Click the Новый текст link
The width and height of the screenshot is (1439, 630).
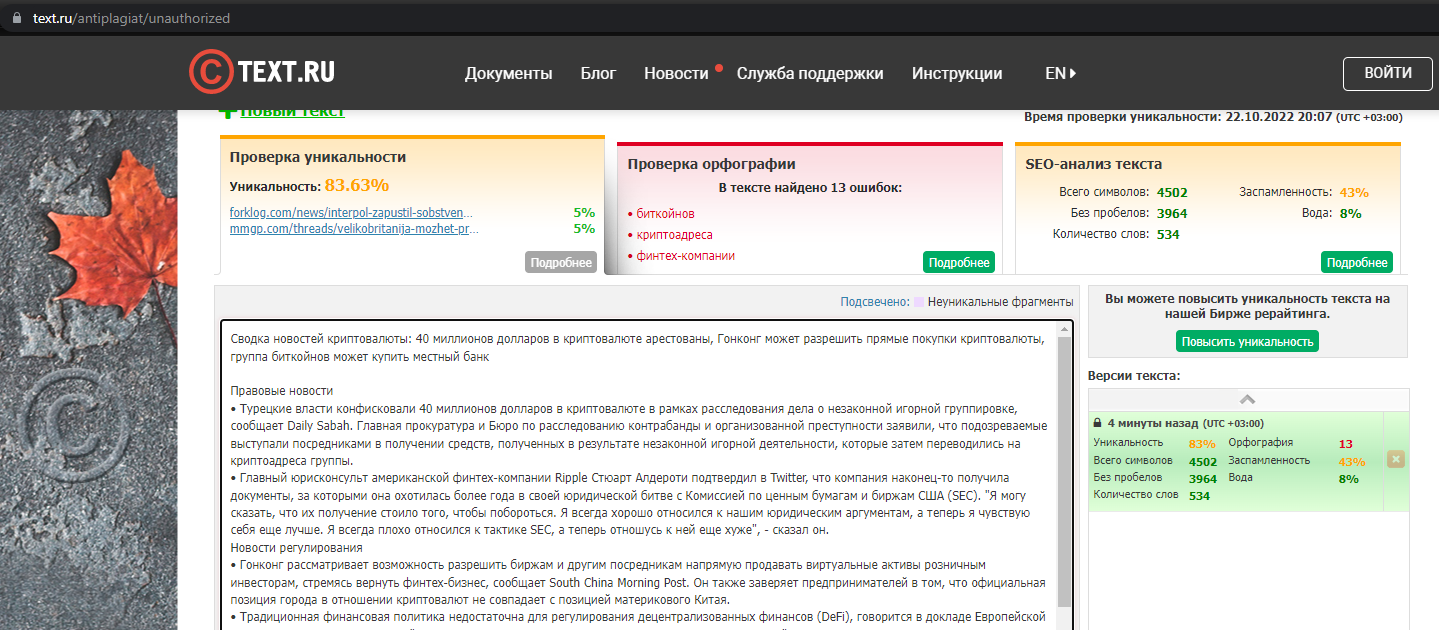tap(292, 112)
